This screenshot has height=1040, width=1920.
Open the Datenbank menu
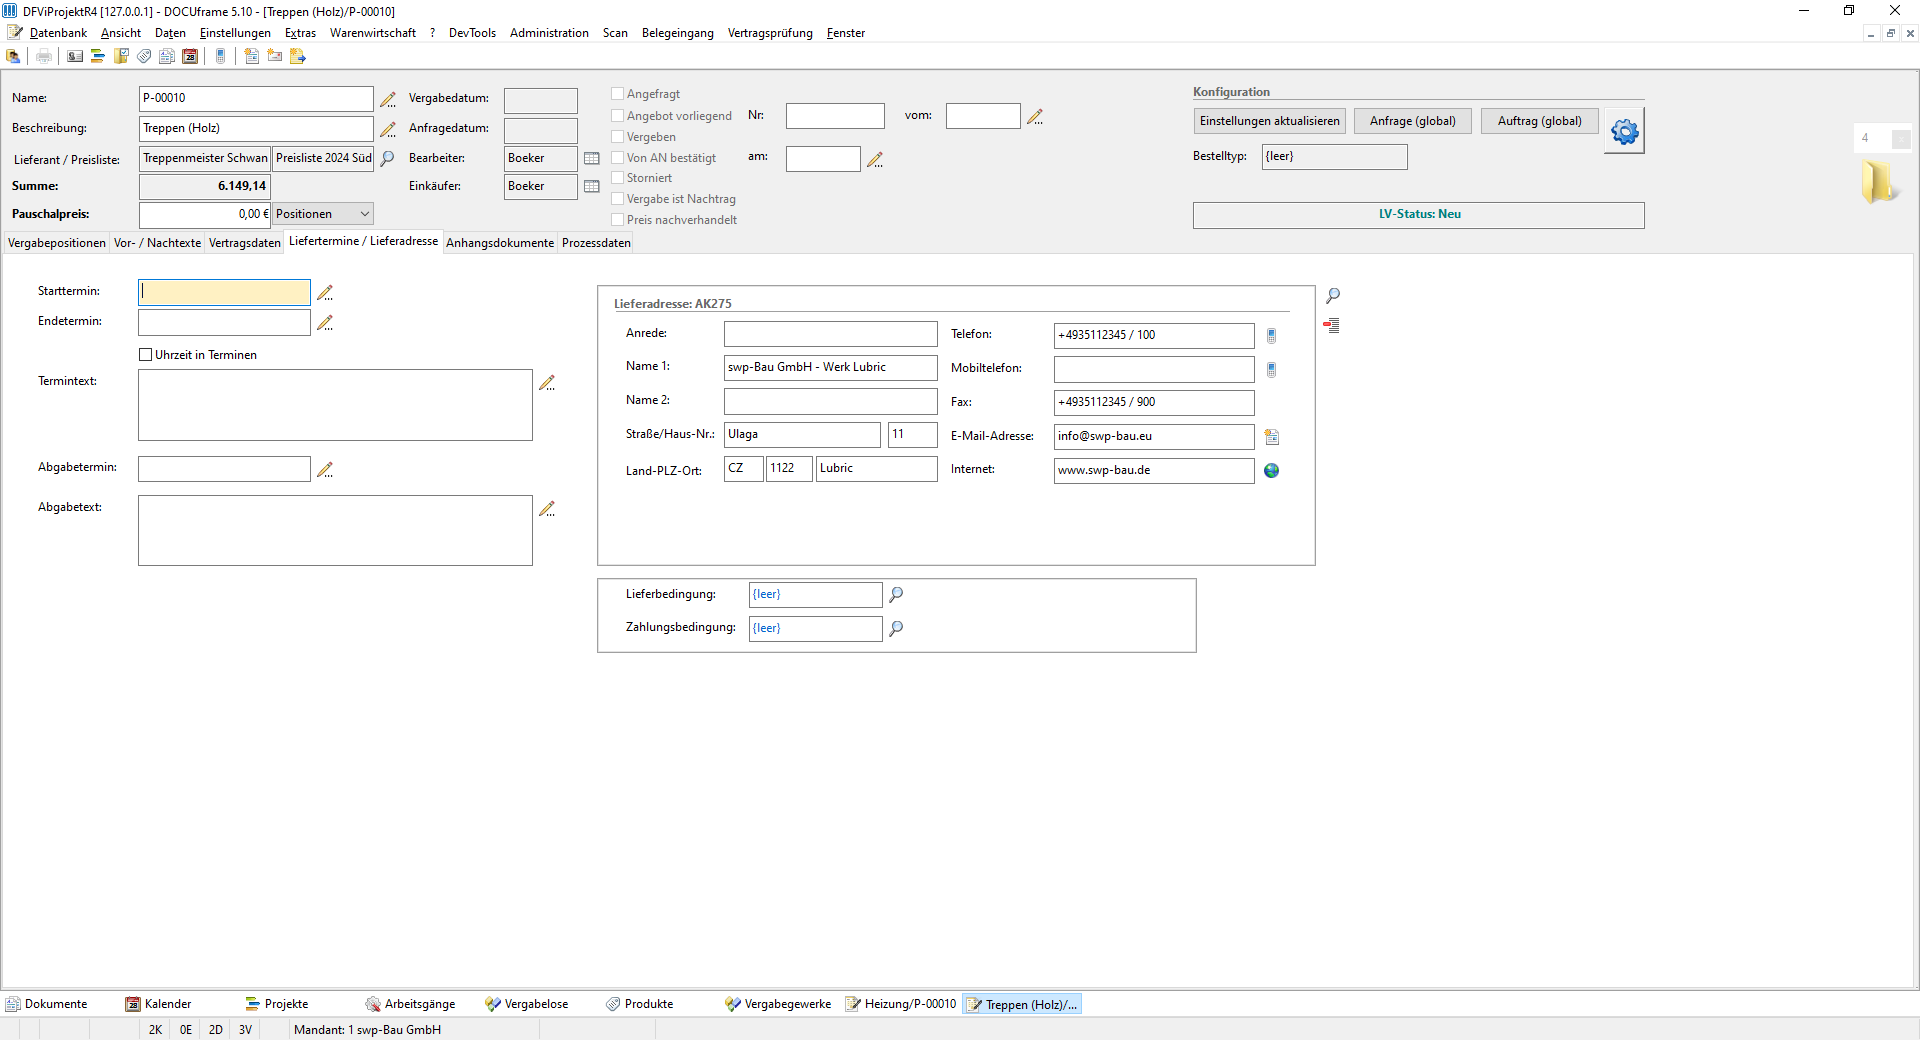pos(58,33)
